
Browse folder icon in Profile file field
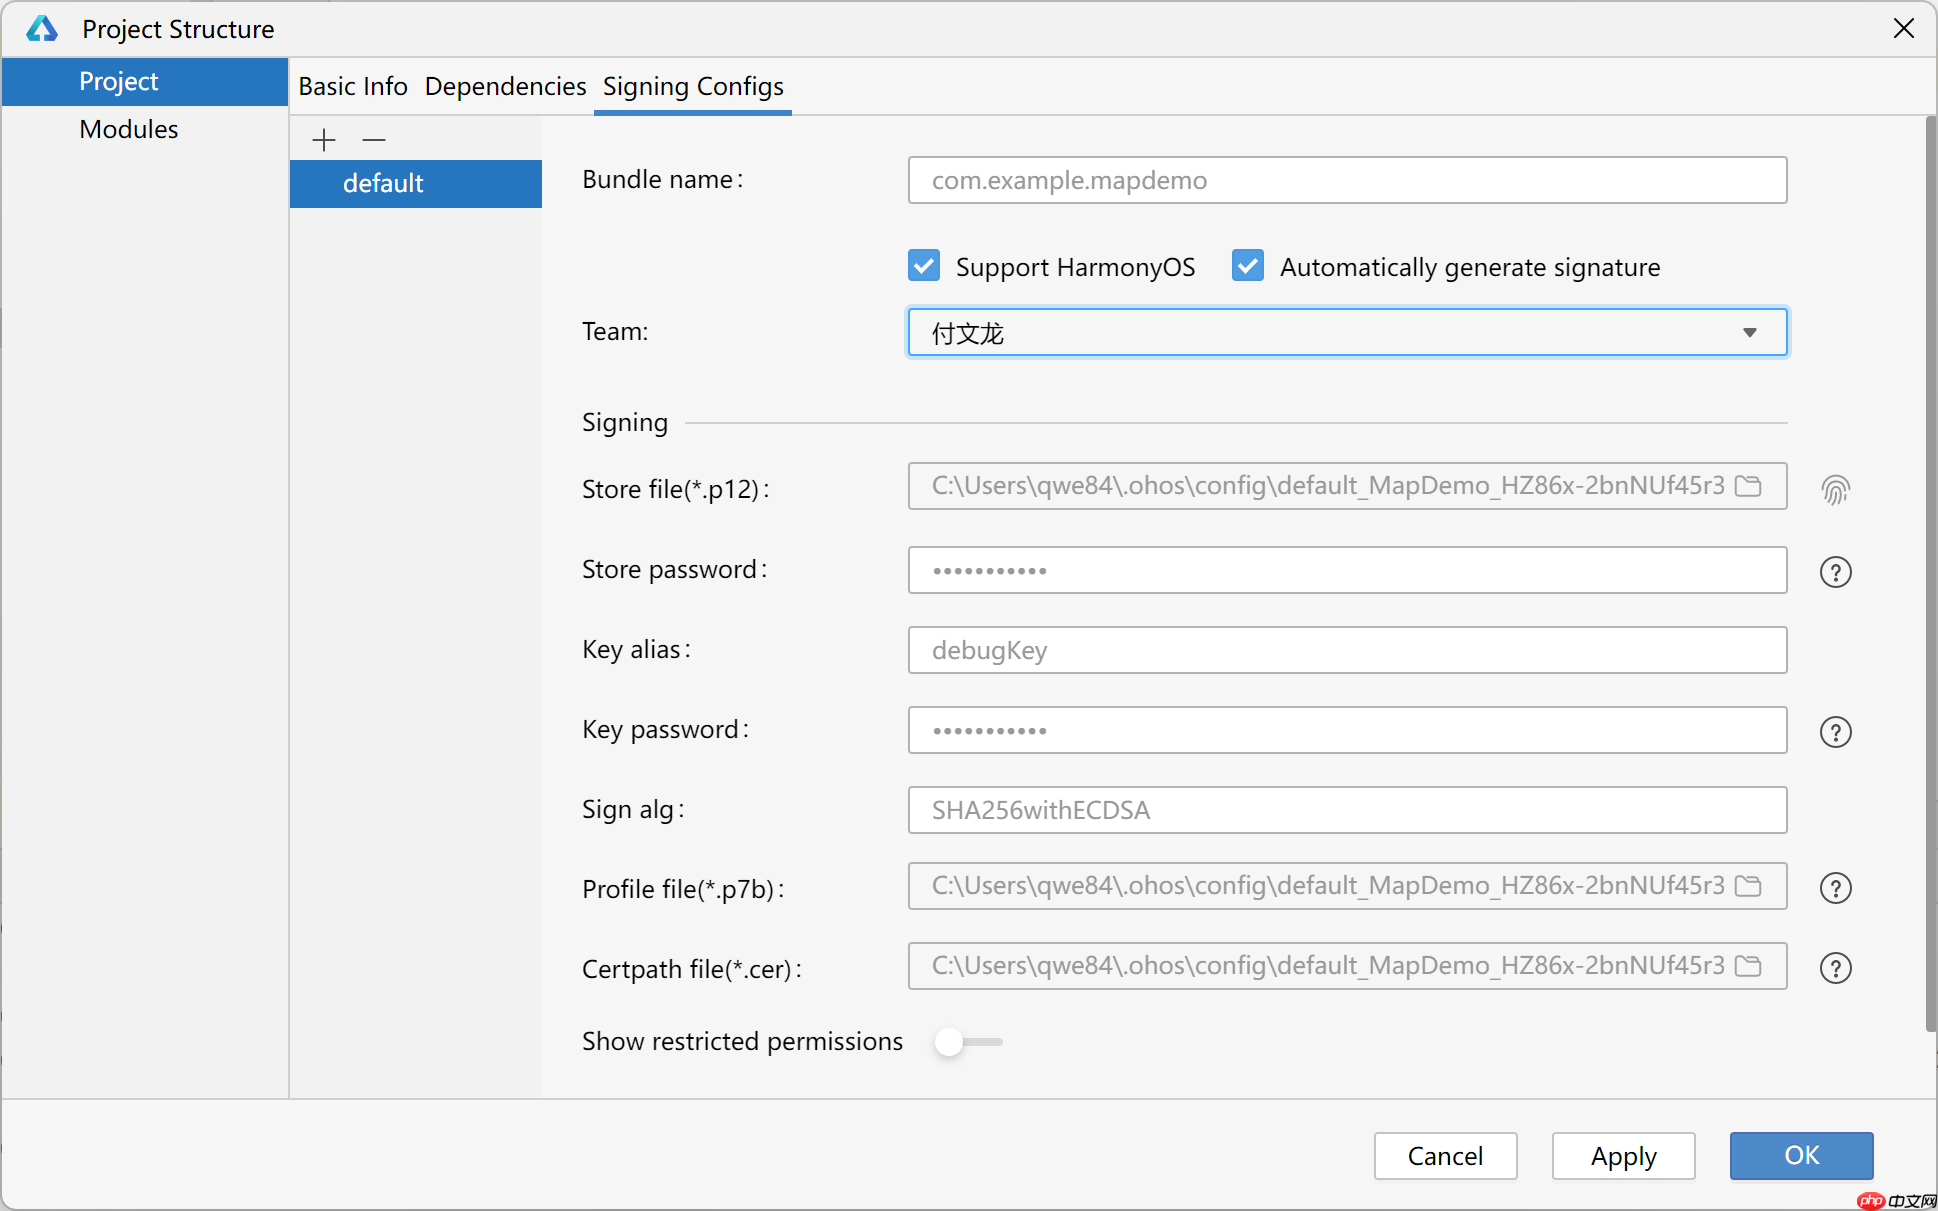[1748, 886]
